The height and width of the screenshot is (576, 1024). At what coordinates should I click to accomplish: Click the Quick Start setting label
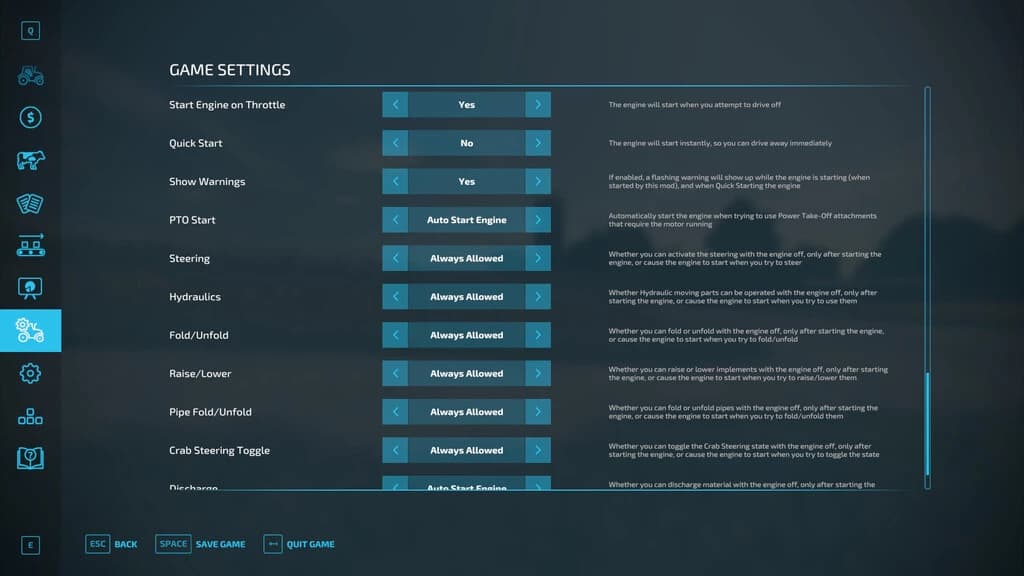(x=196, y=143)
